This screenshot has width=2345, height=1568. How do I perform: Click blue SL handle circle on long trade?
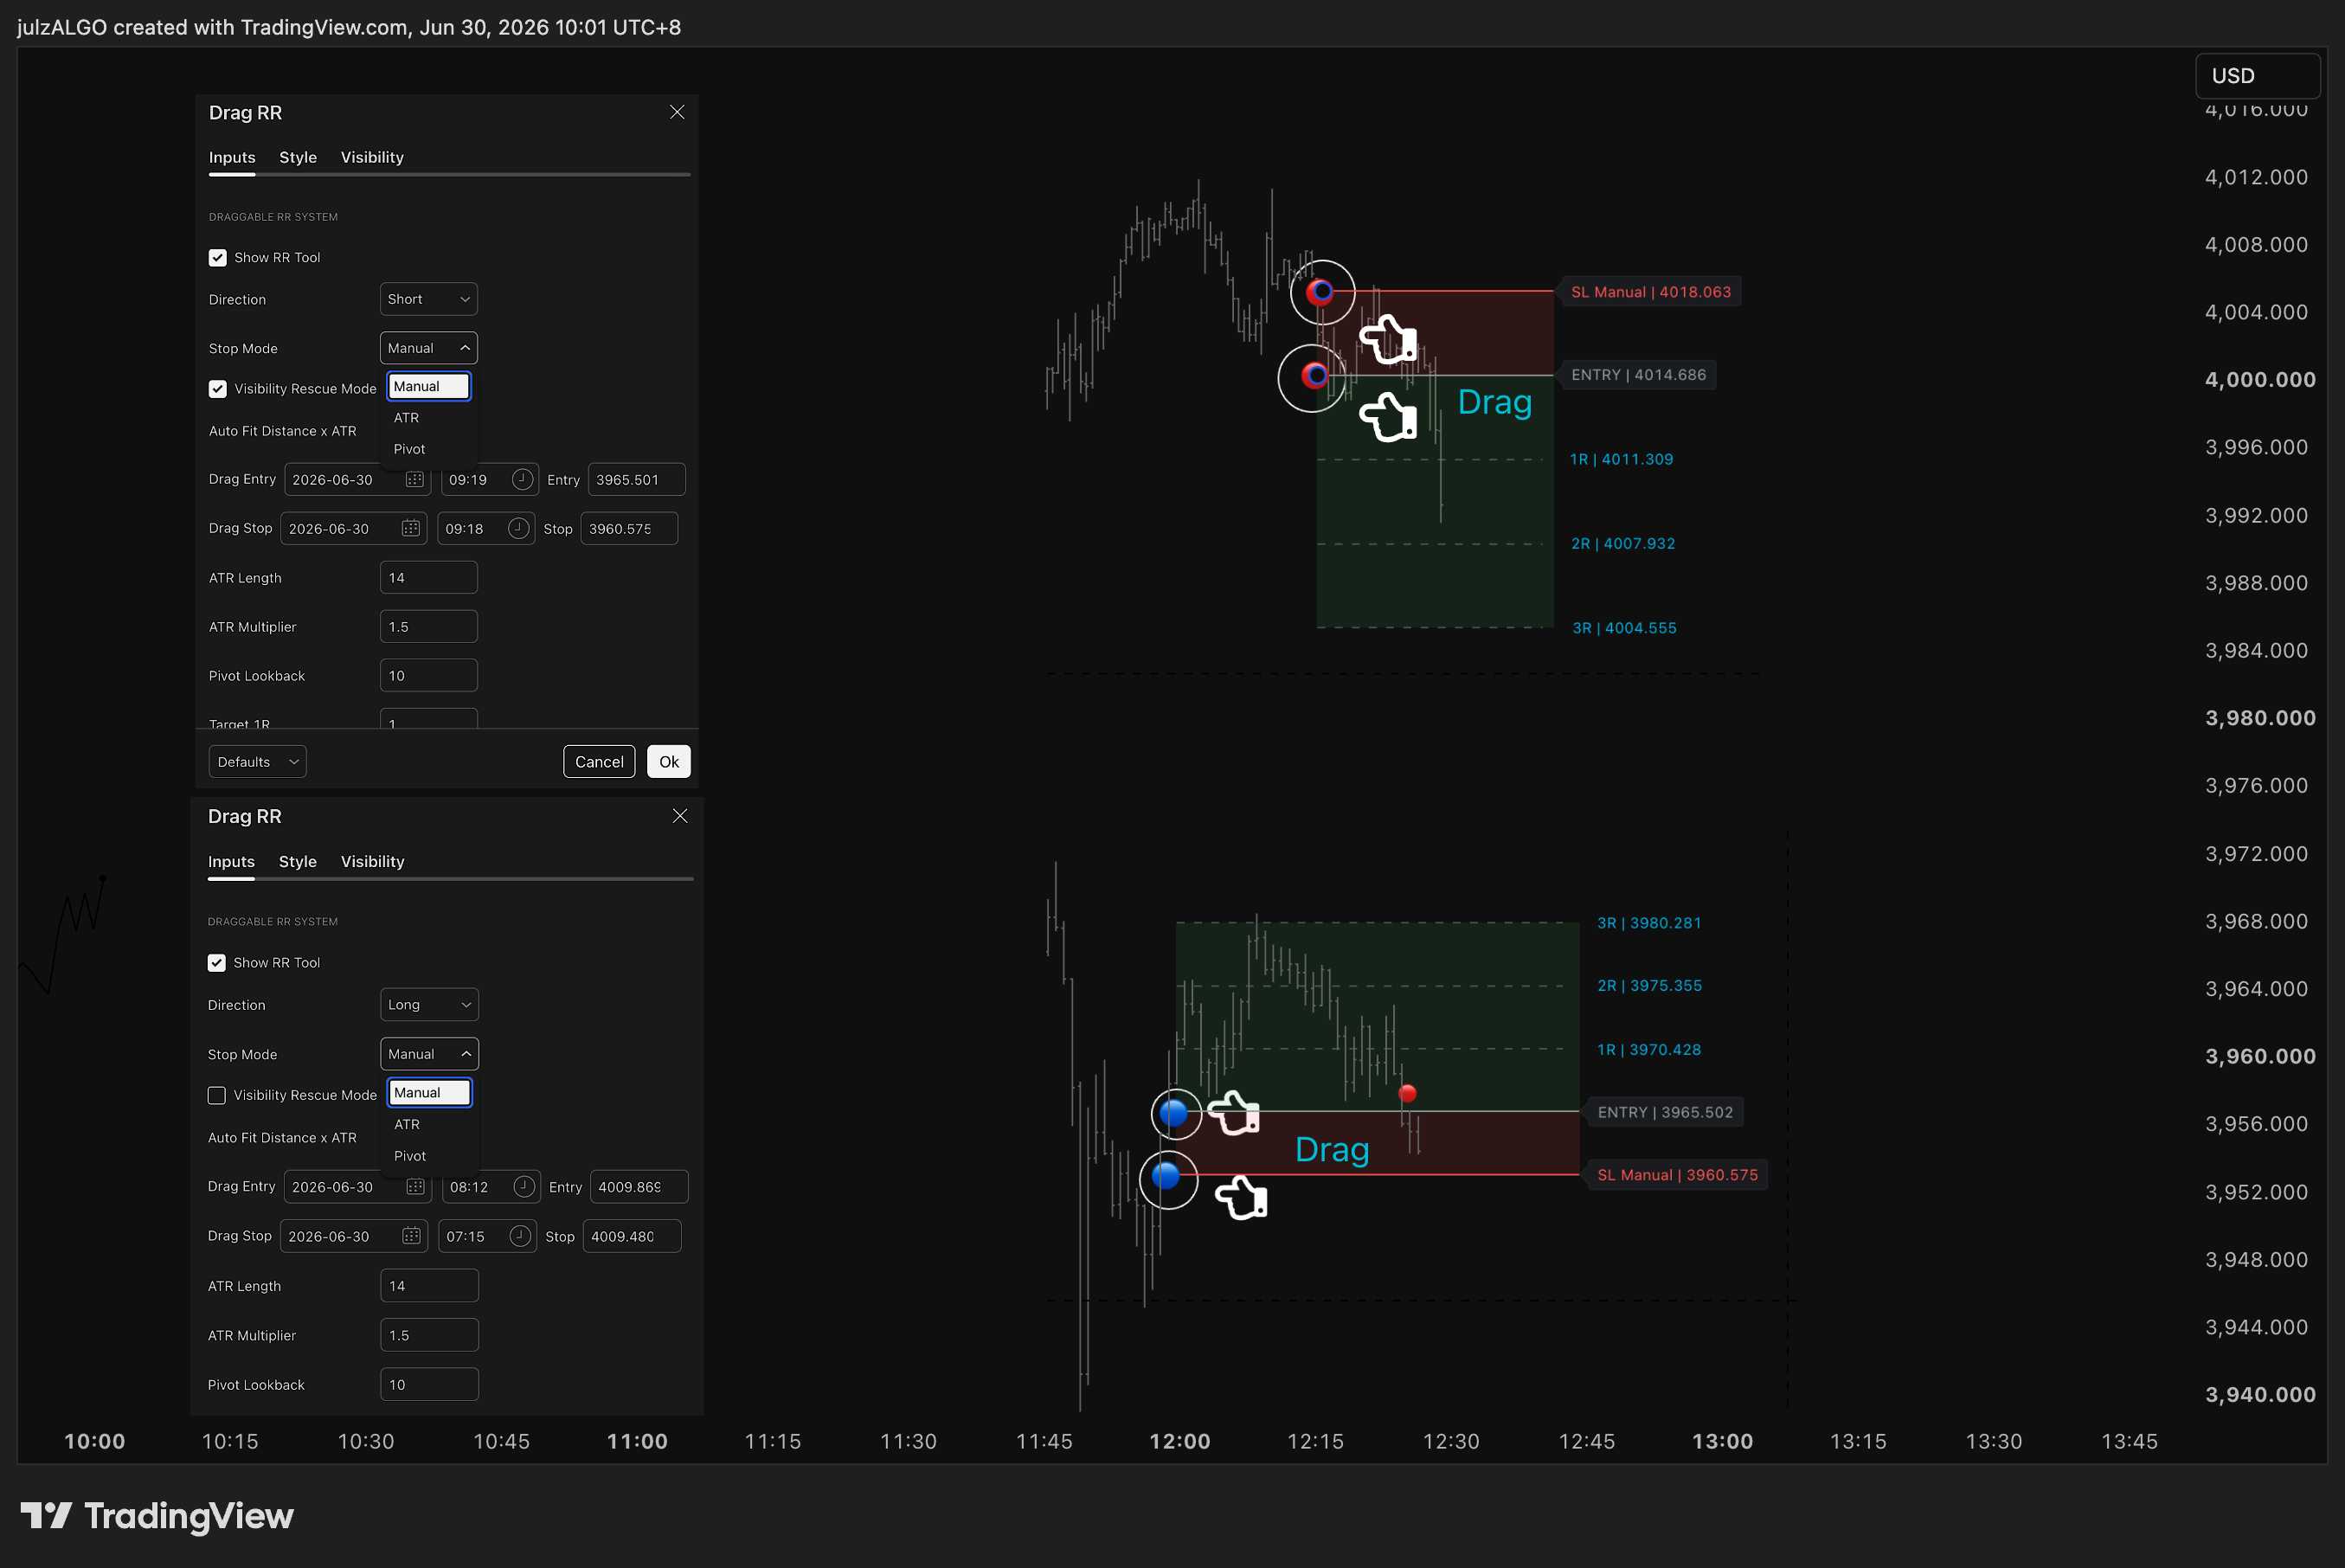pos(1166,1176)
